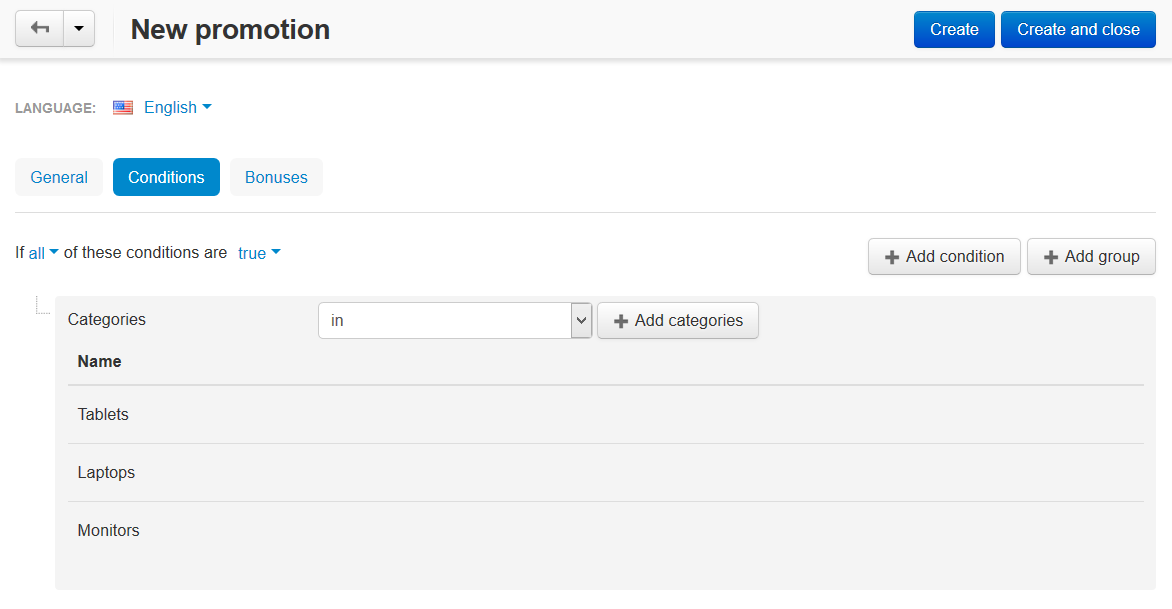Change the 'all' conditions selector
The width and height of the screenshot is (1172, 609).
(43, 253)
